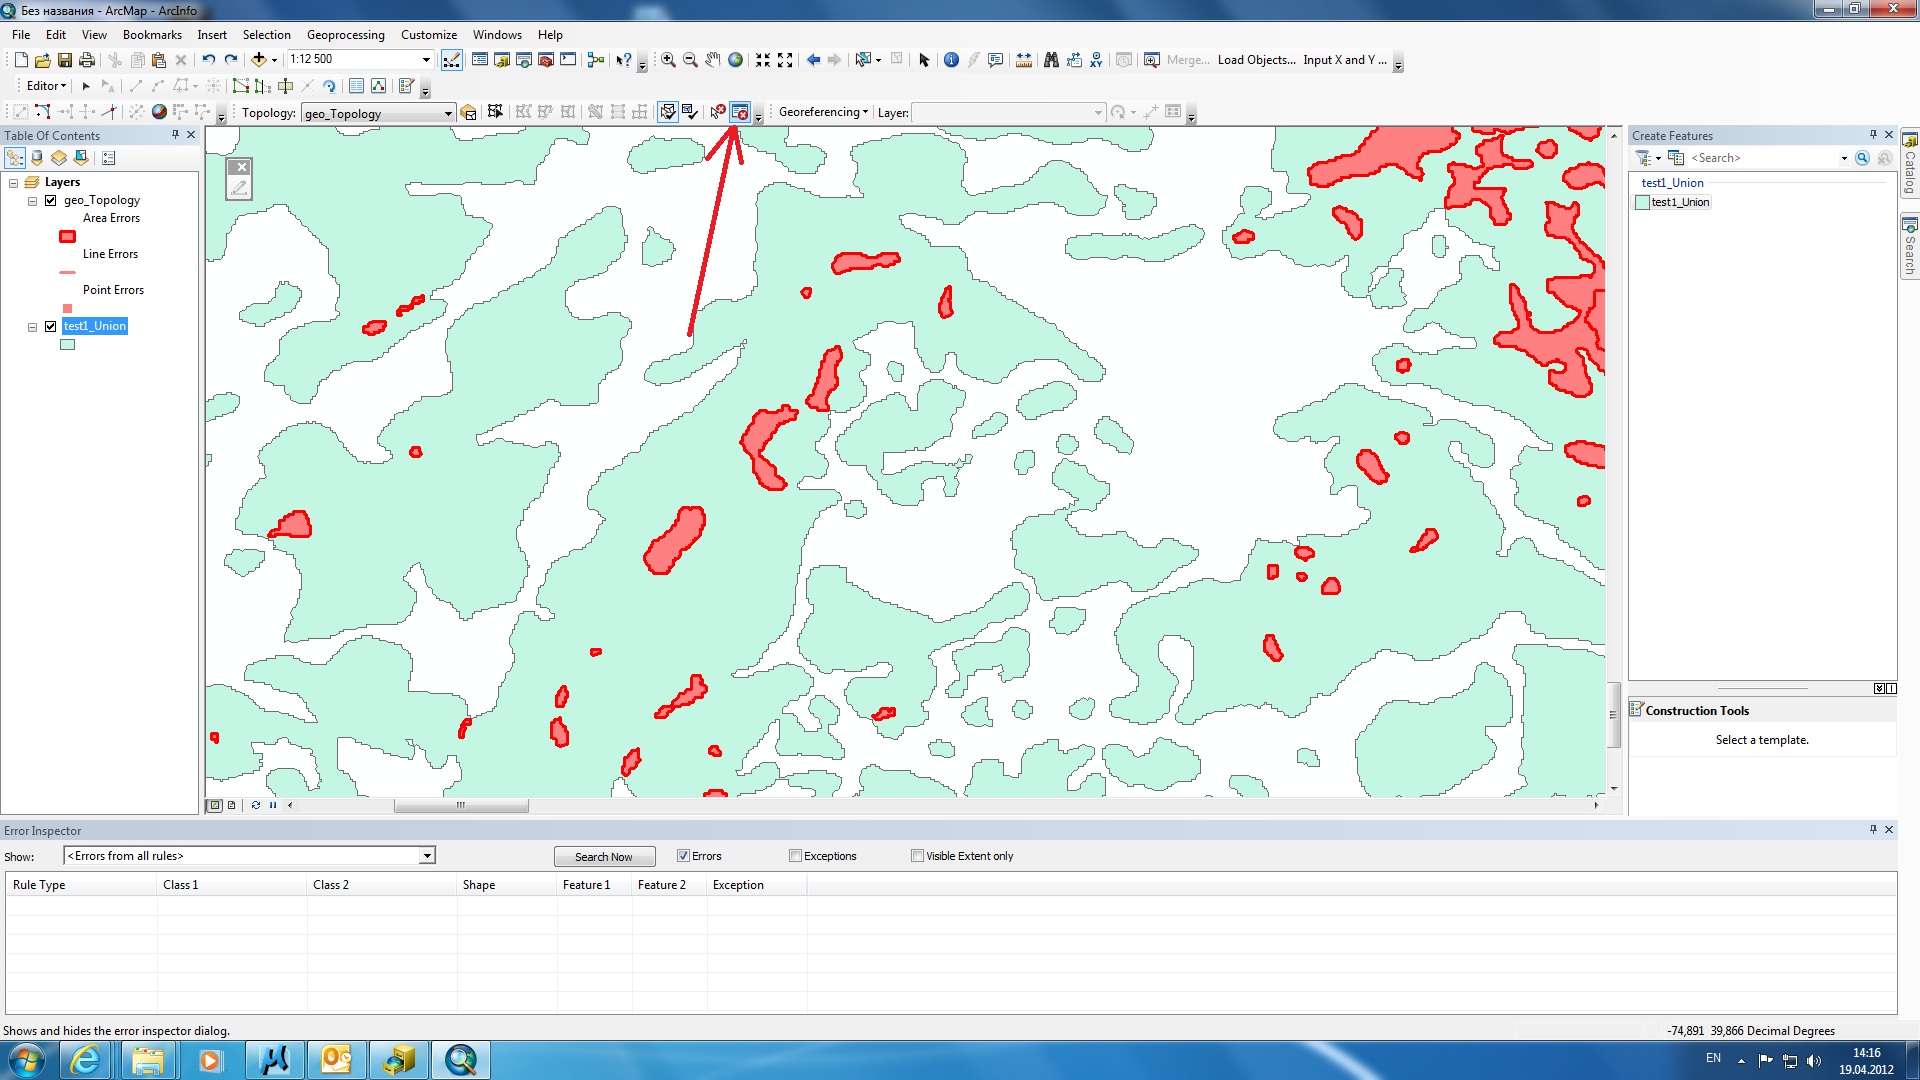
Task: Click the Add Data button icon
Action: point(259,60)
